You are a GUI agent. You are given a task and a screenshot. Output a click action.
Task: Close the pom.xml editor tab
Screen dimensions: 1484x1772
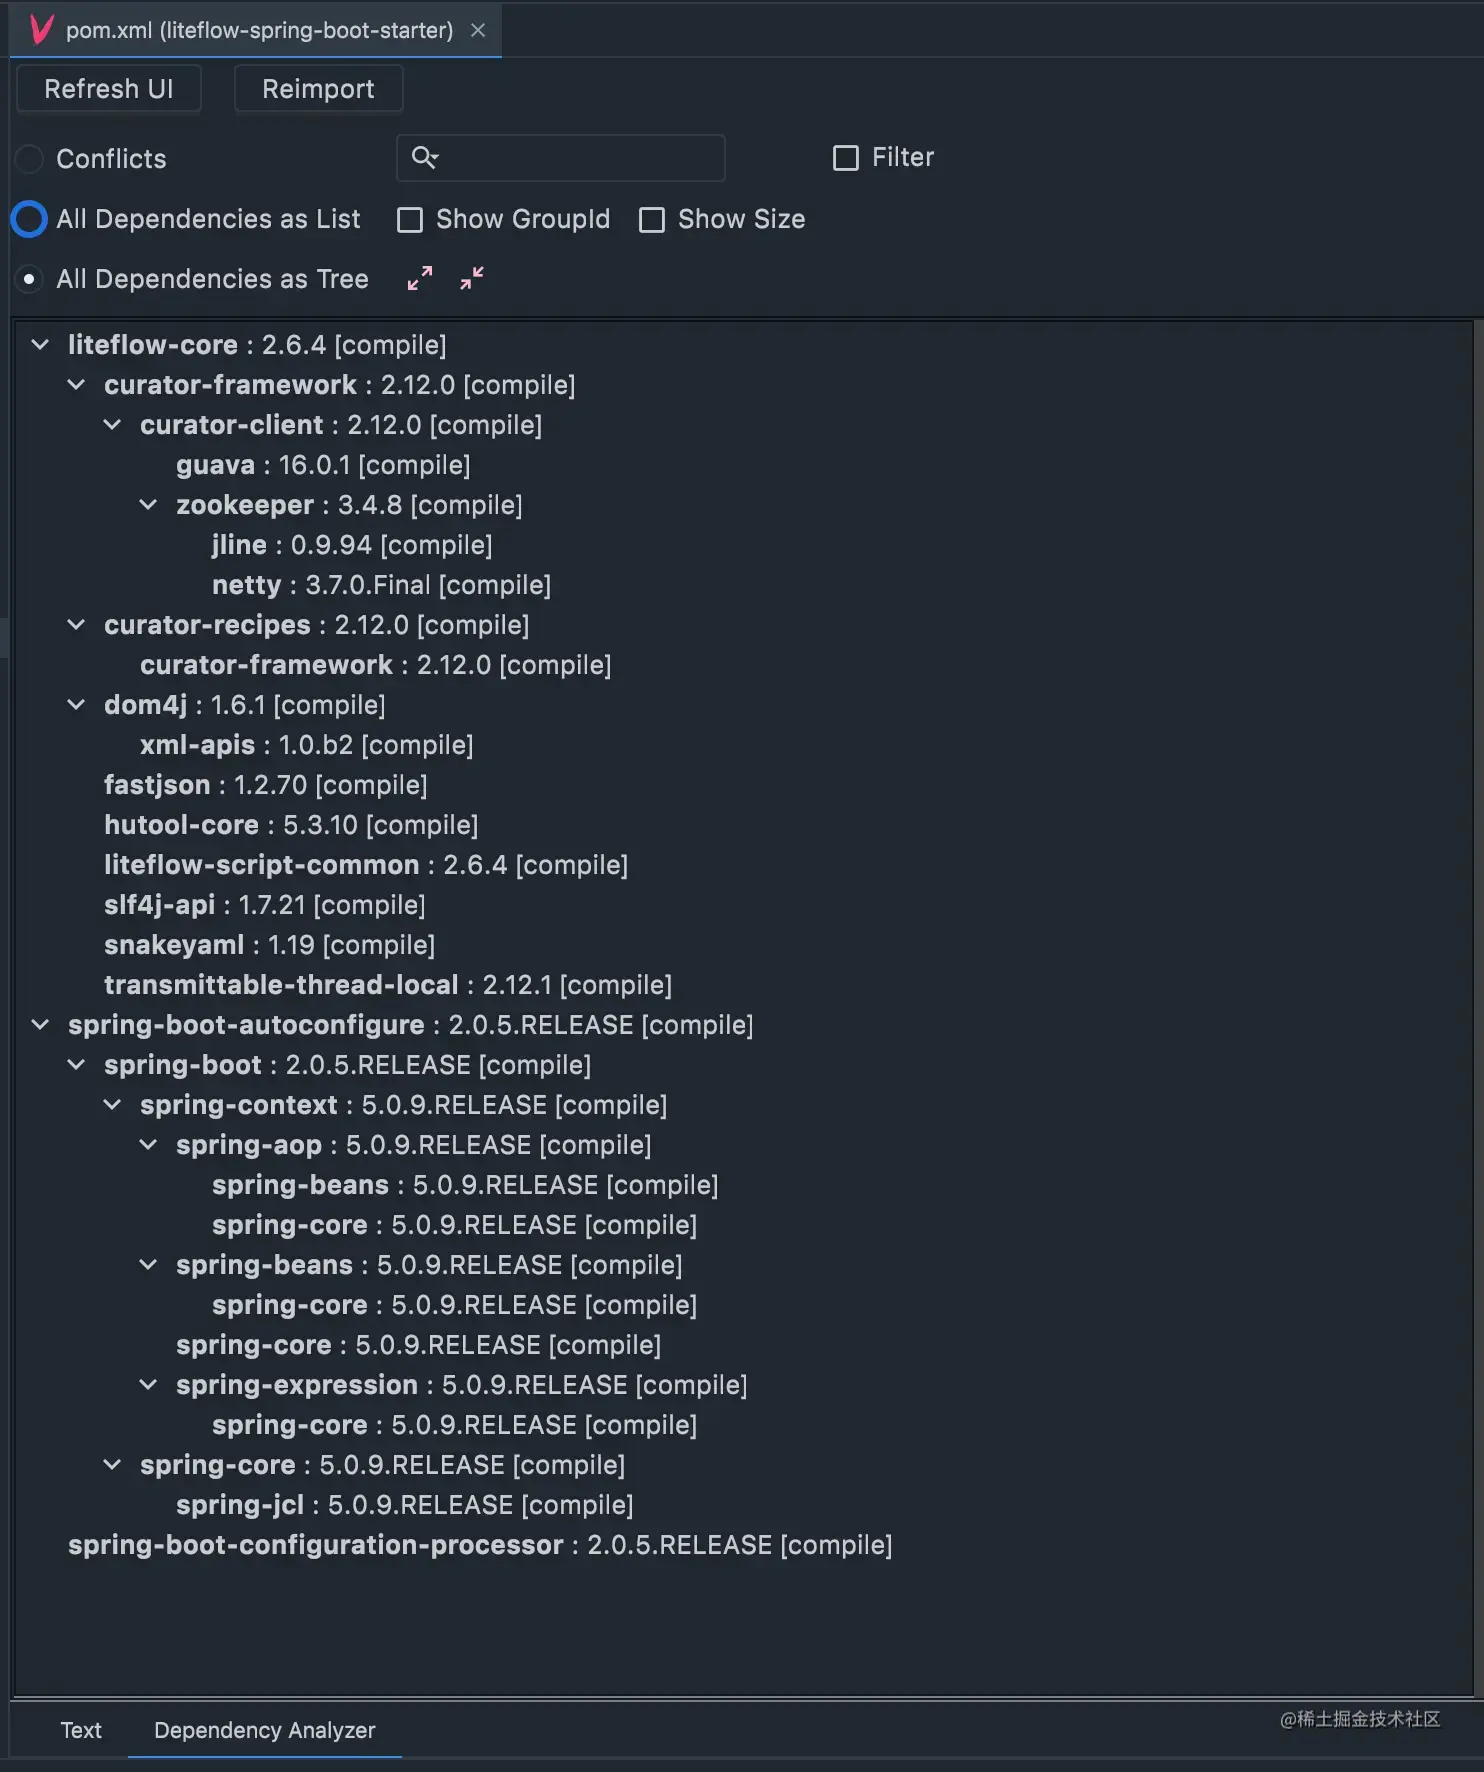click(478, 30)
